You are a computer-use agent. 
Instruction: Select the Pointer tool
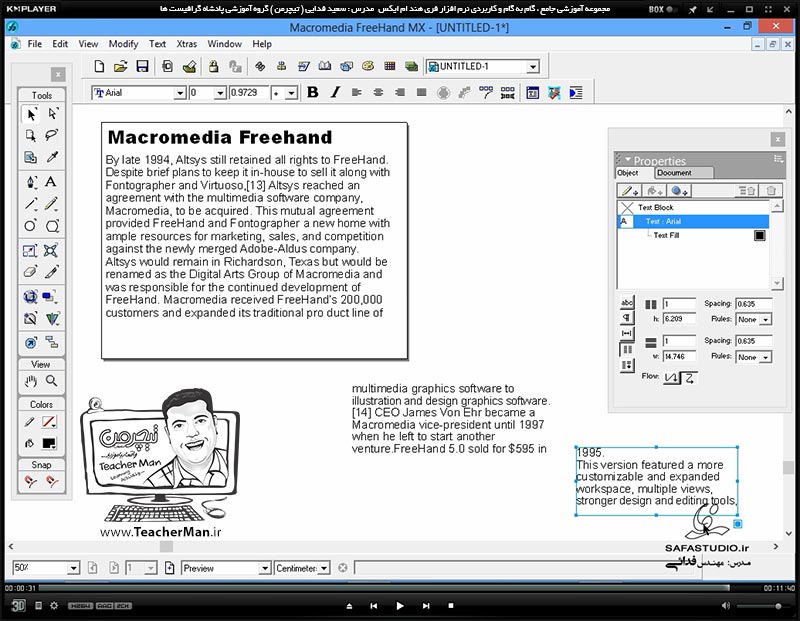tap(31, 114)
